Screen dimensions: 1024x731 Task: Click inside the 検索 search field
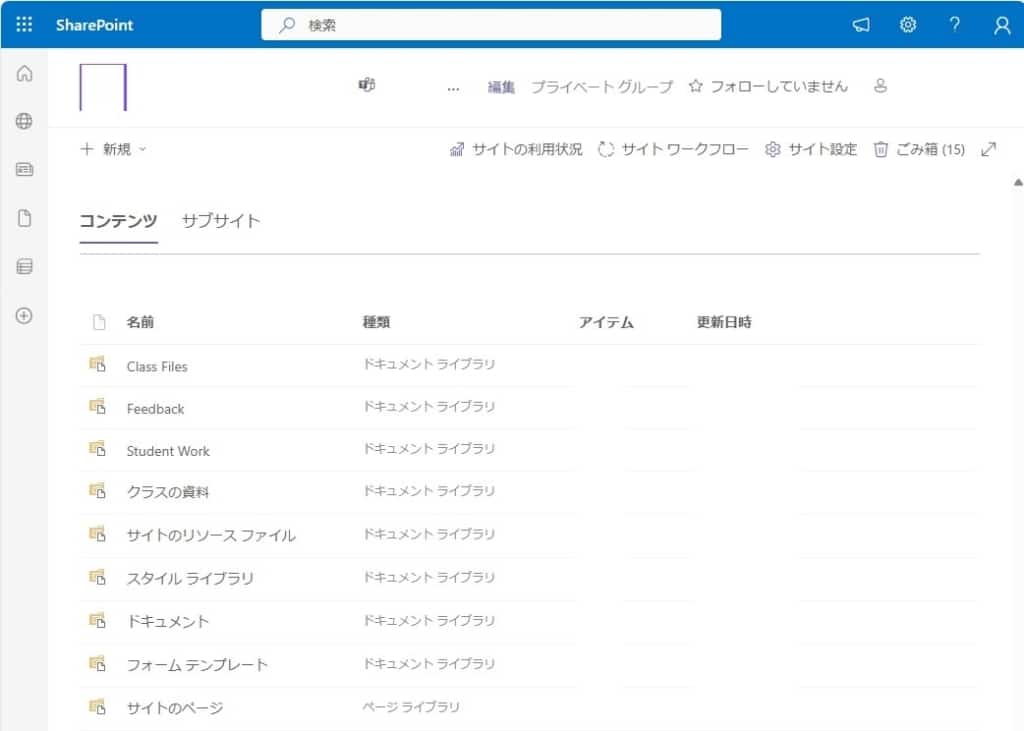(490, 24)
